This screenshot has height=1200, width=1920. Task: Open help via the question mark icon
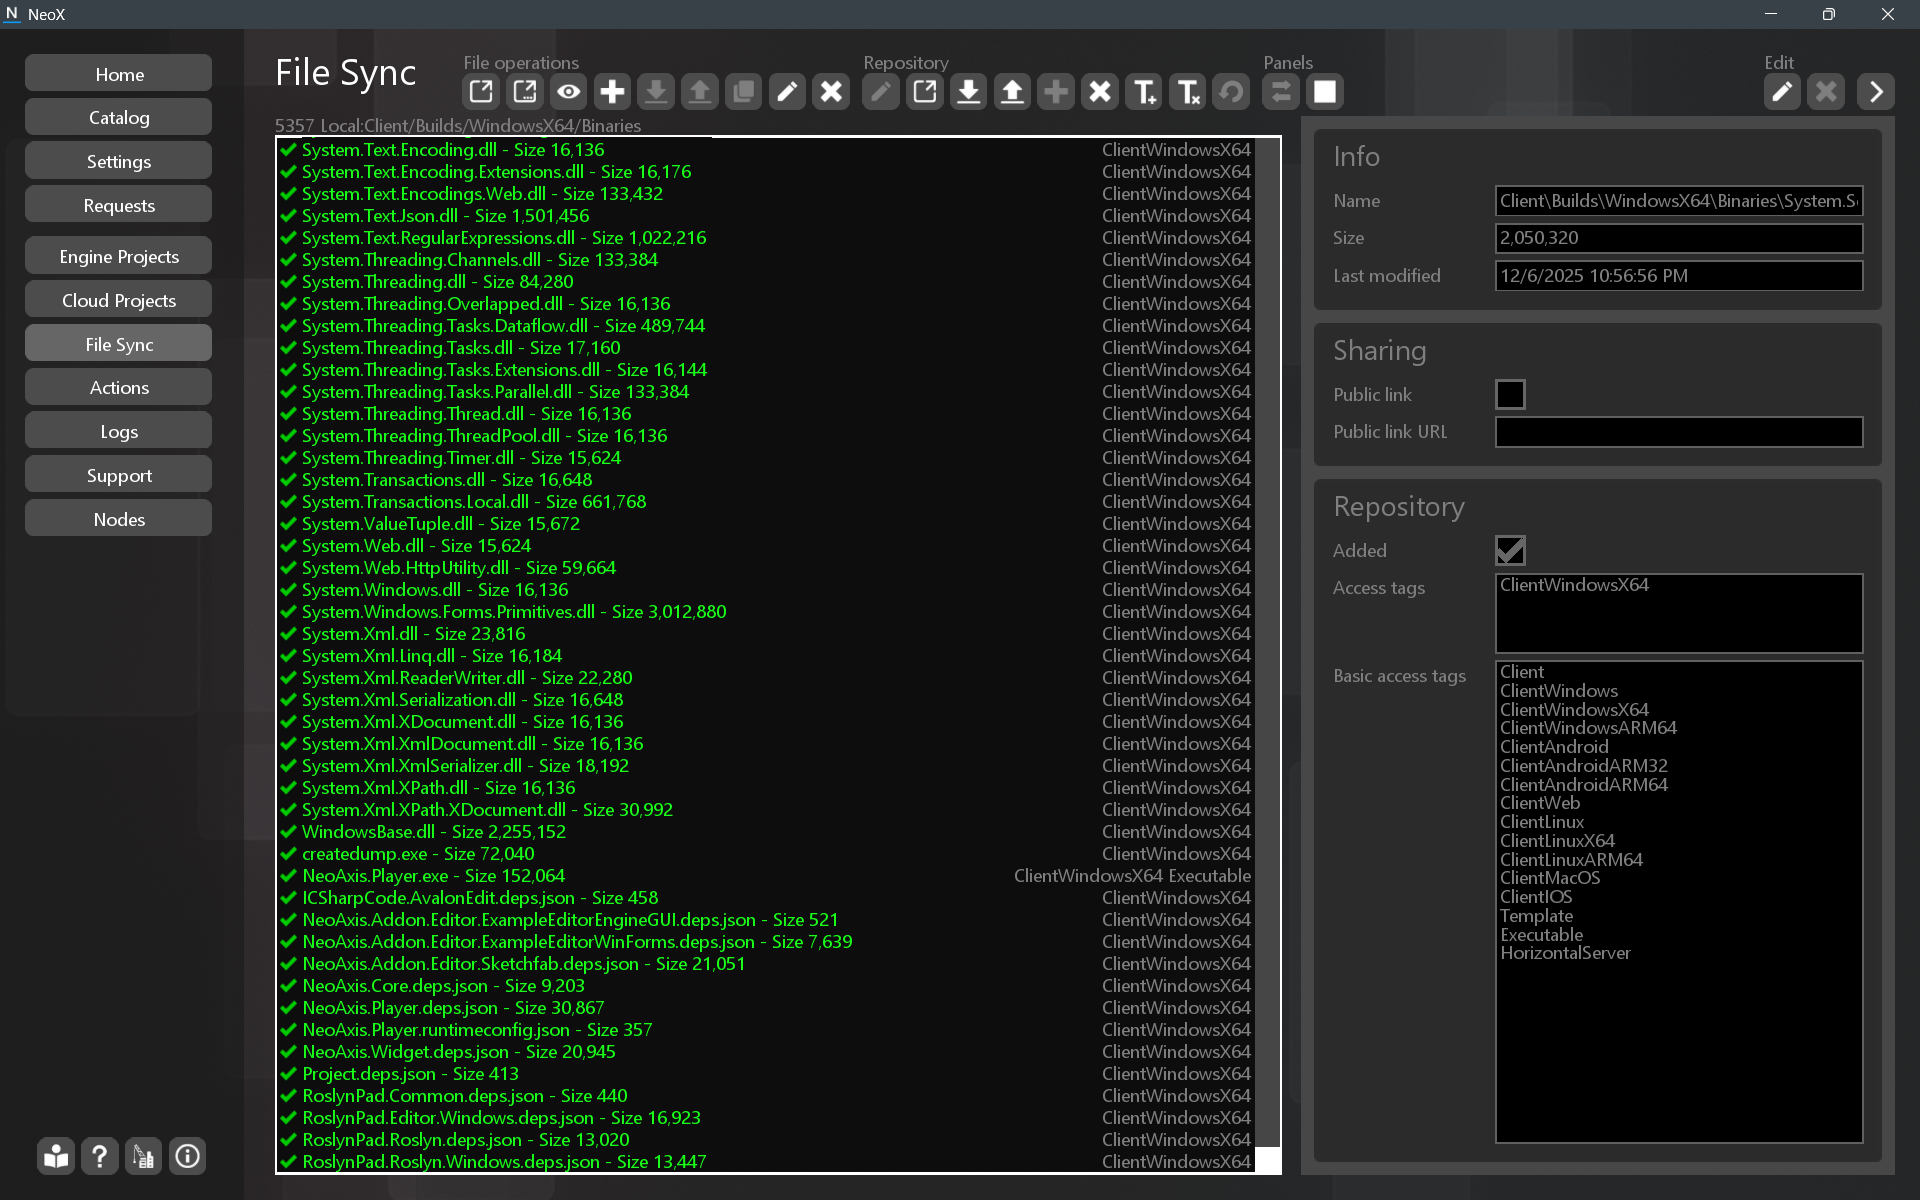[99, 1156]
